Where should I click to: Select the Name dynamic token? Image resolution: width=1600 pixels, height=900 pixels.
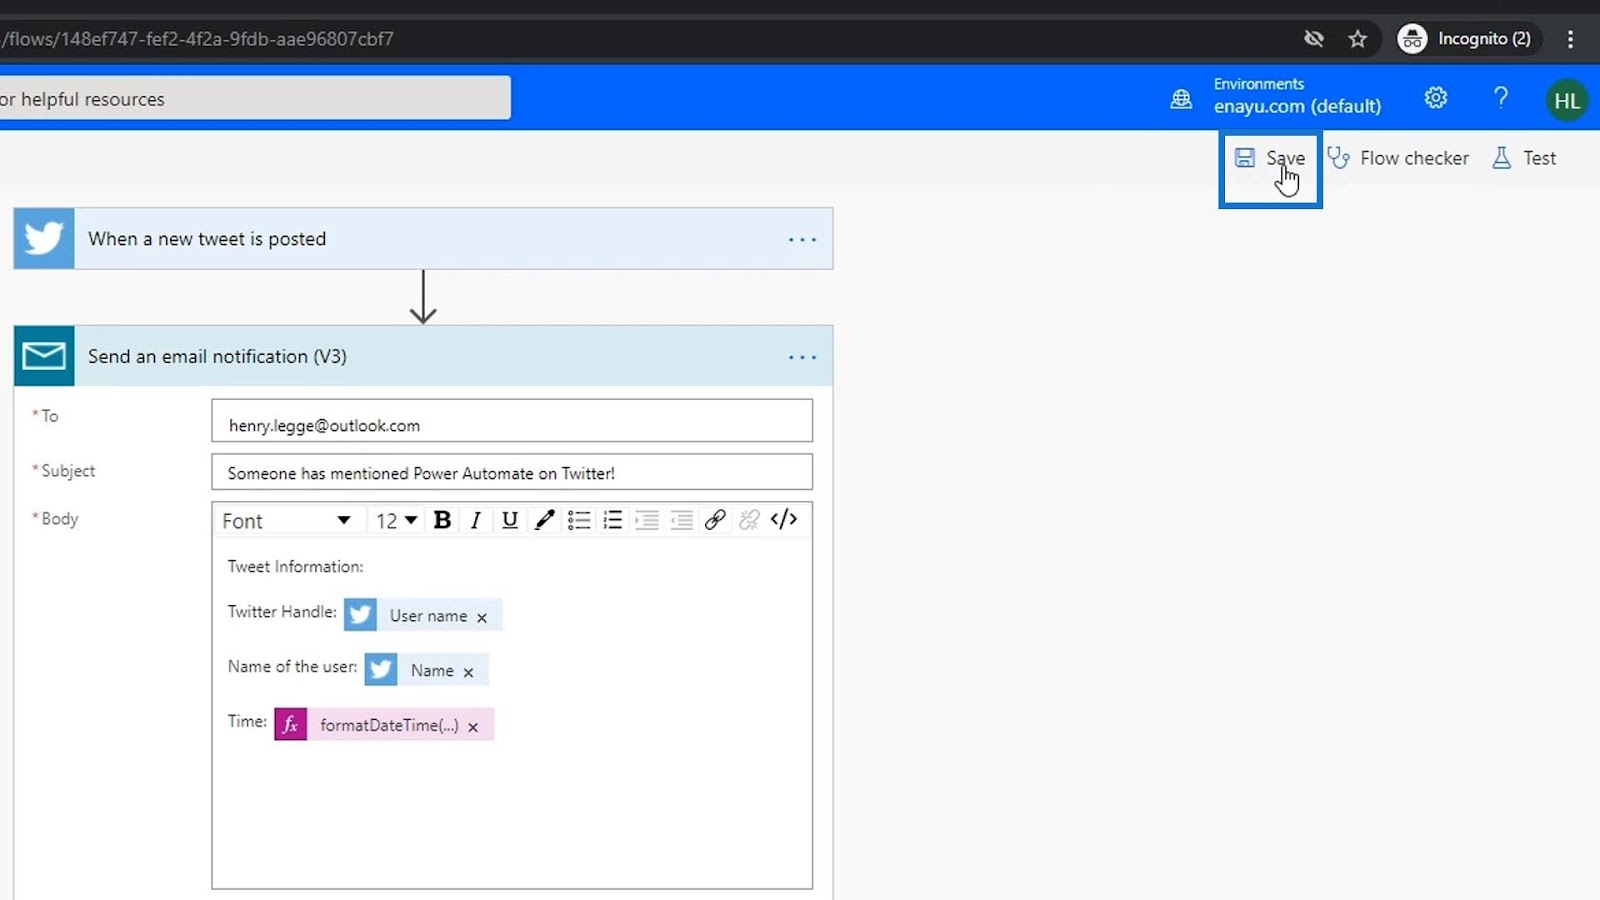click(x=426, y=670)
